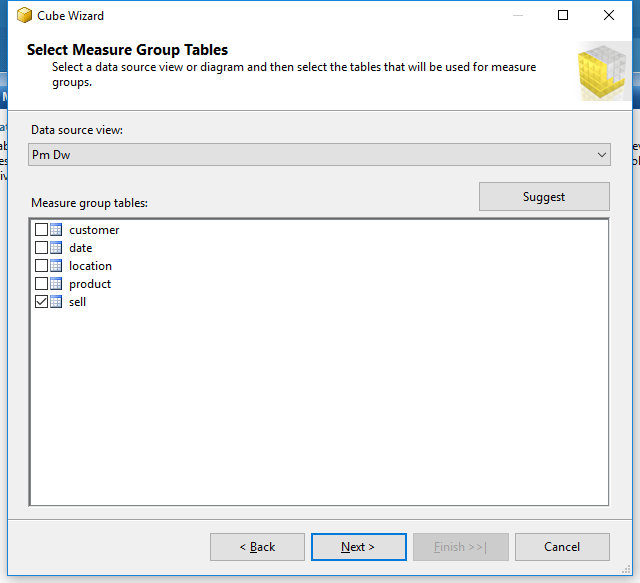Click the customer table icon
The height and width of the screenshot is (583, 640).
pos(56,230)
